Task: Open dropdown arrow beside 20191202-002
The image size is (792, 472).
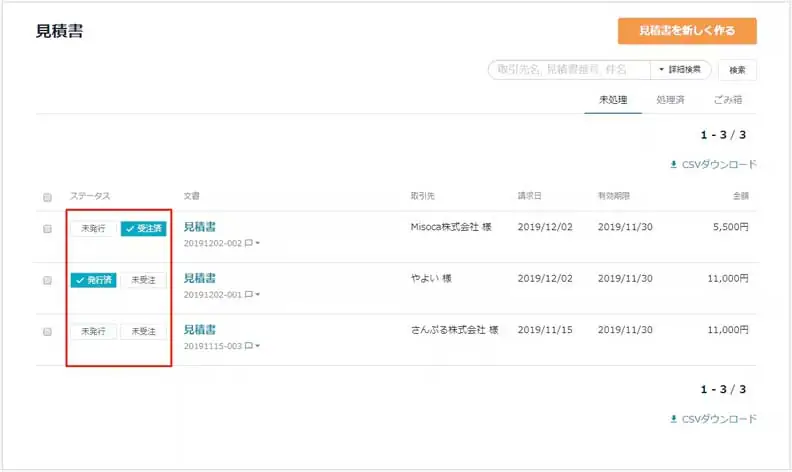Action: click(x=258, y=243)
